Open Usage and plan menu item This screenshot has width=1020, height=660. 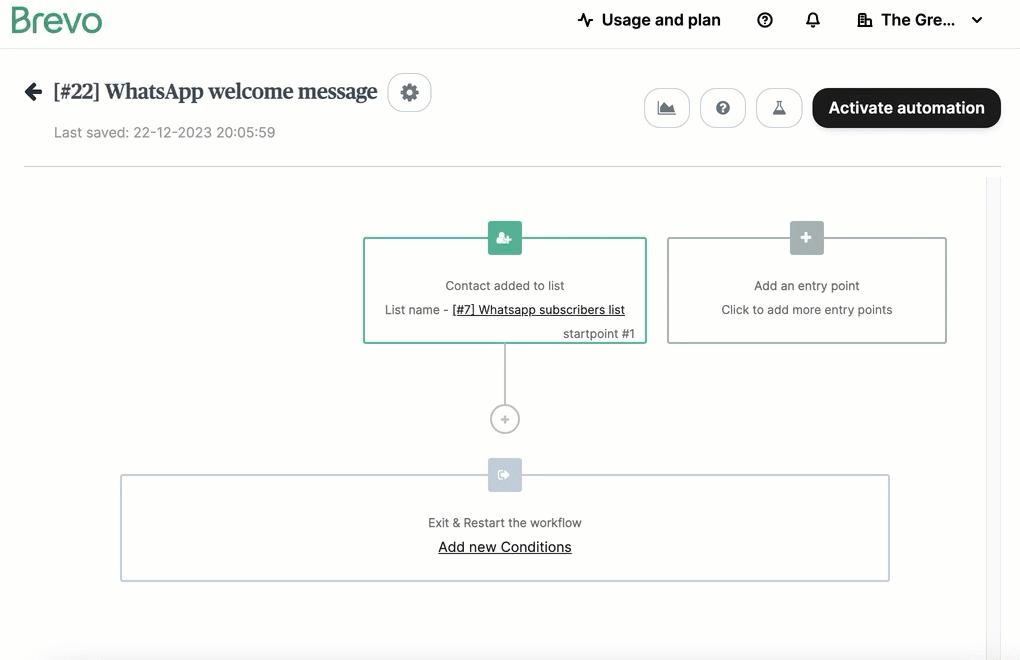pos(649,20)
